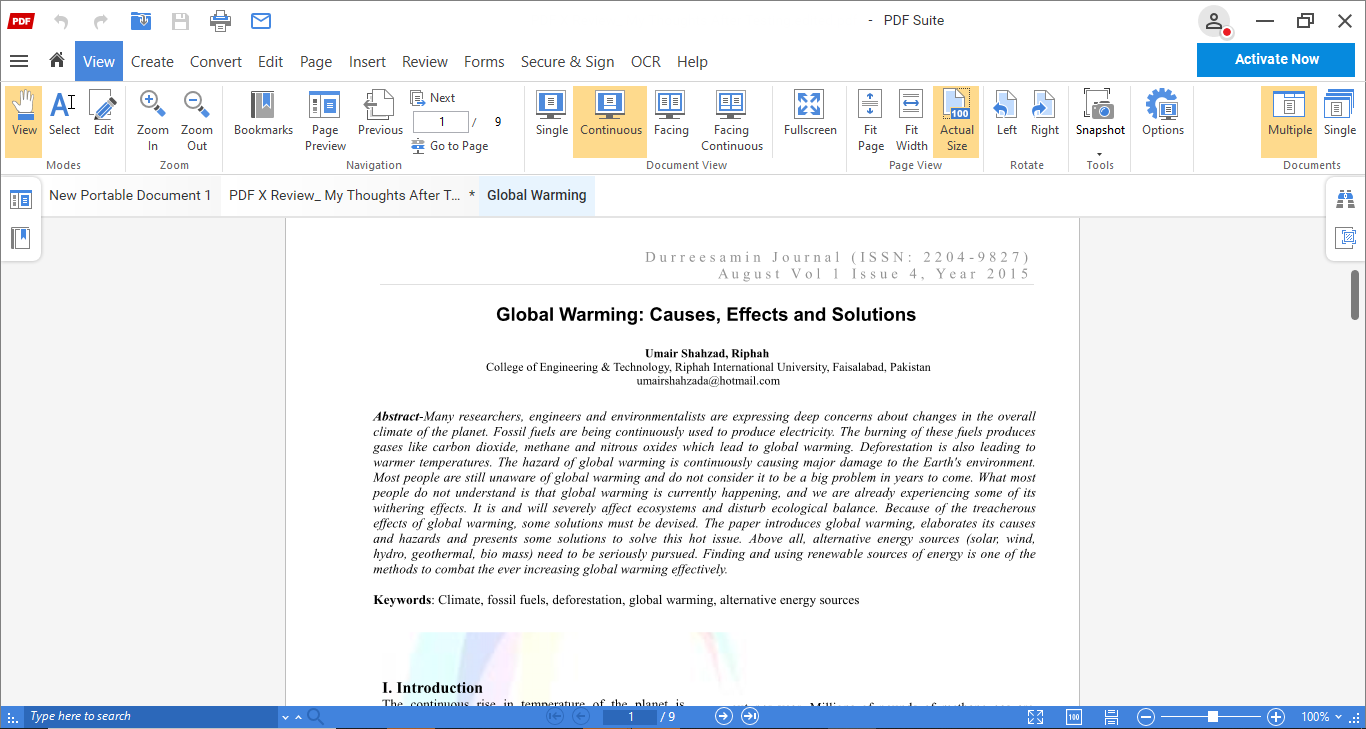Image resolution: width=1366 pixels, height=729 pixels.
Task: Adjust the zoom slider in status bar
Action: click(x=1211, y=716)
